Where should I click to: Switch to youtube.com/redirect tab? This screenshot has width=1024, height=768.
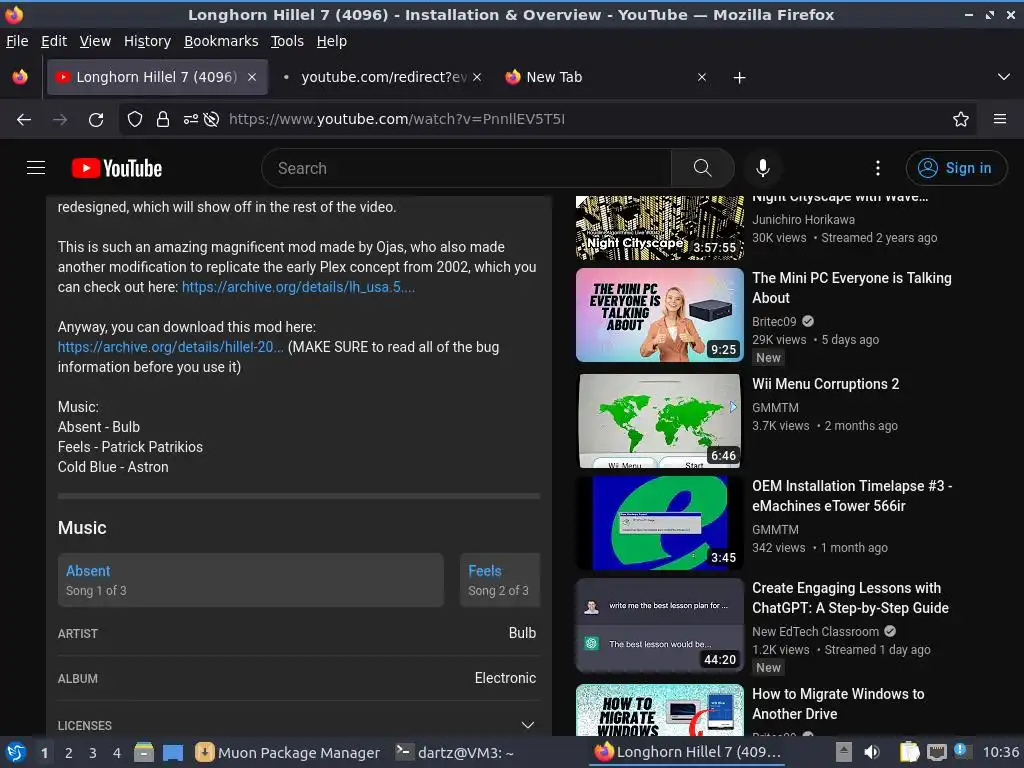point(381,77)
